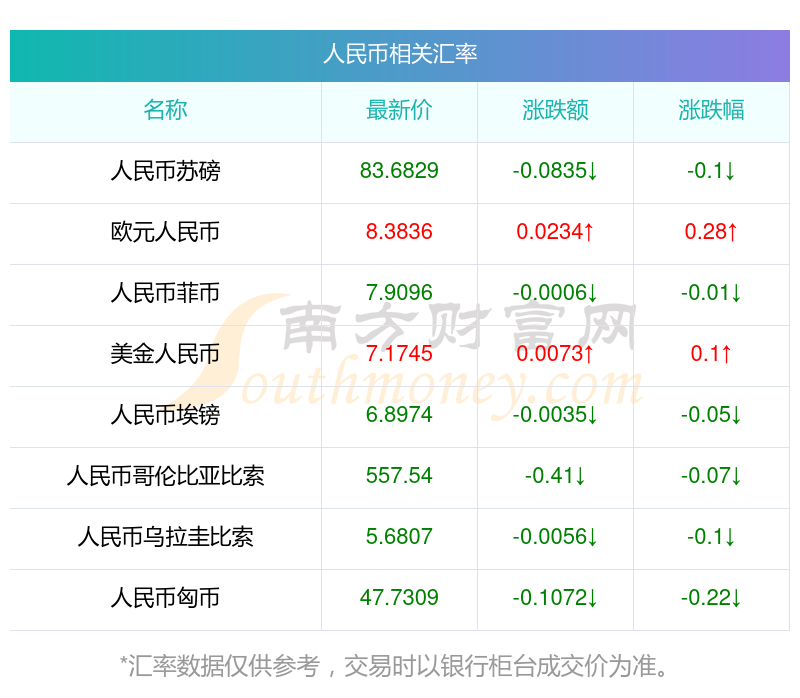
Task: Click the change value -0.0056↓
Action: [x=555, y=537]
